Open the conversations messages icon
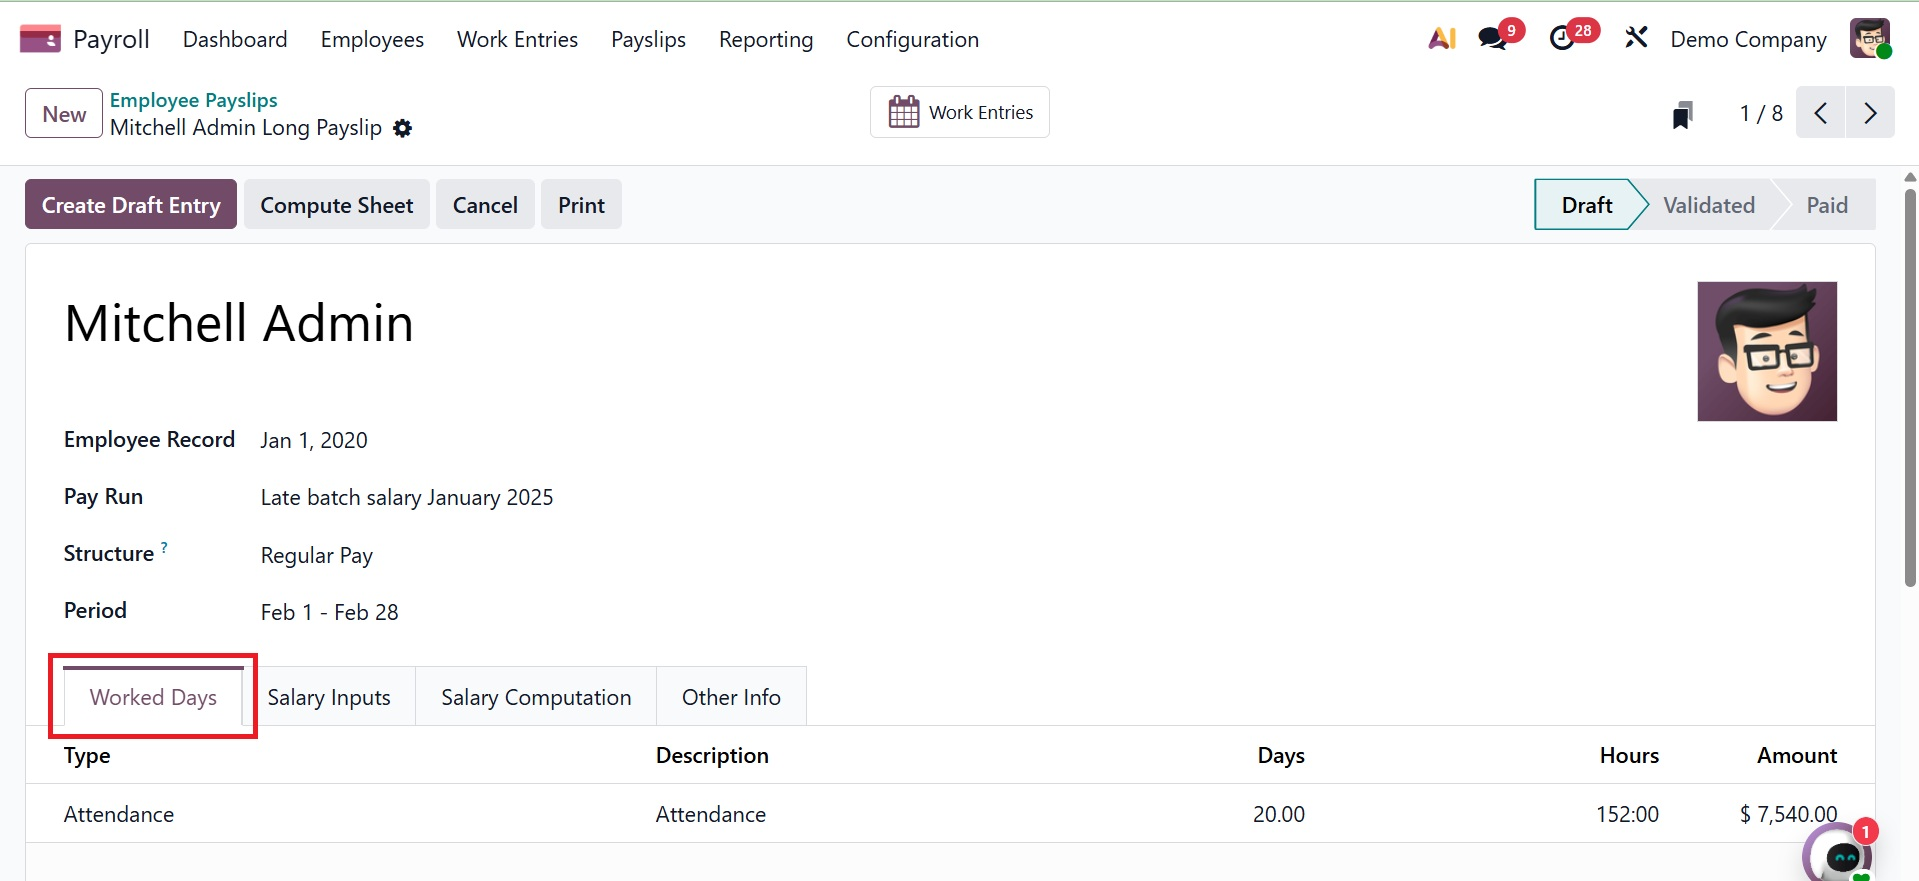Screen dimensions: 1919x881 tap(1493, 39)
